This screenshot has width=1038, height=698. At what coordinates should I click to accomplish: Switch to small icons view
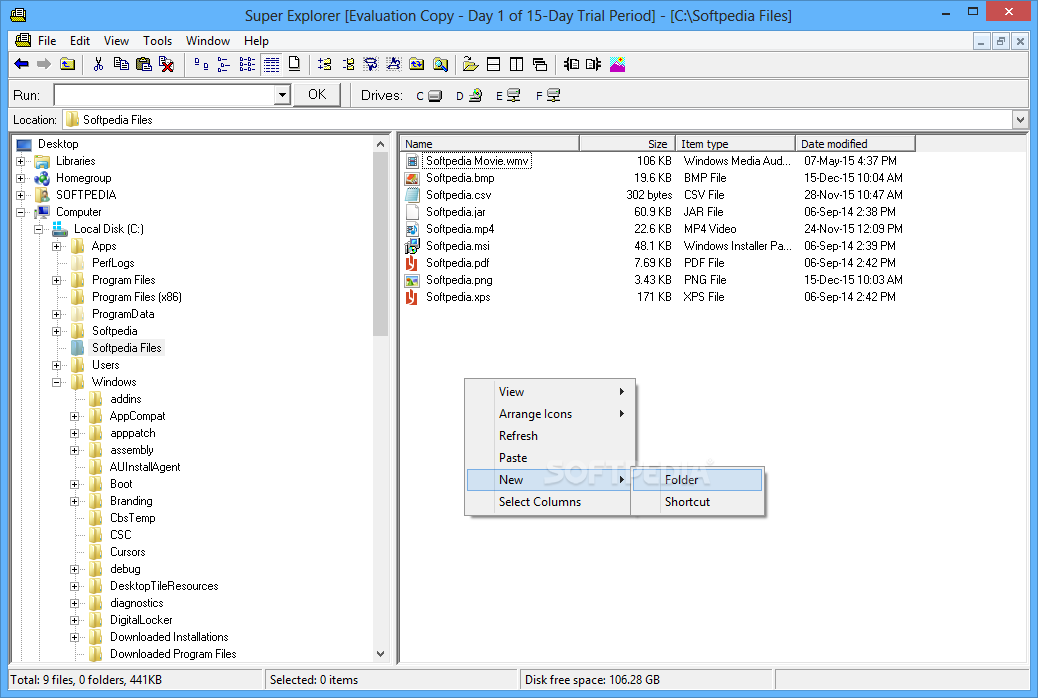pos(224,64)
